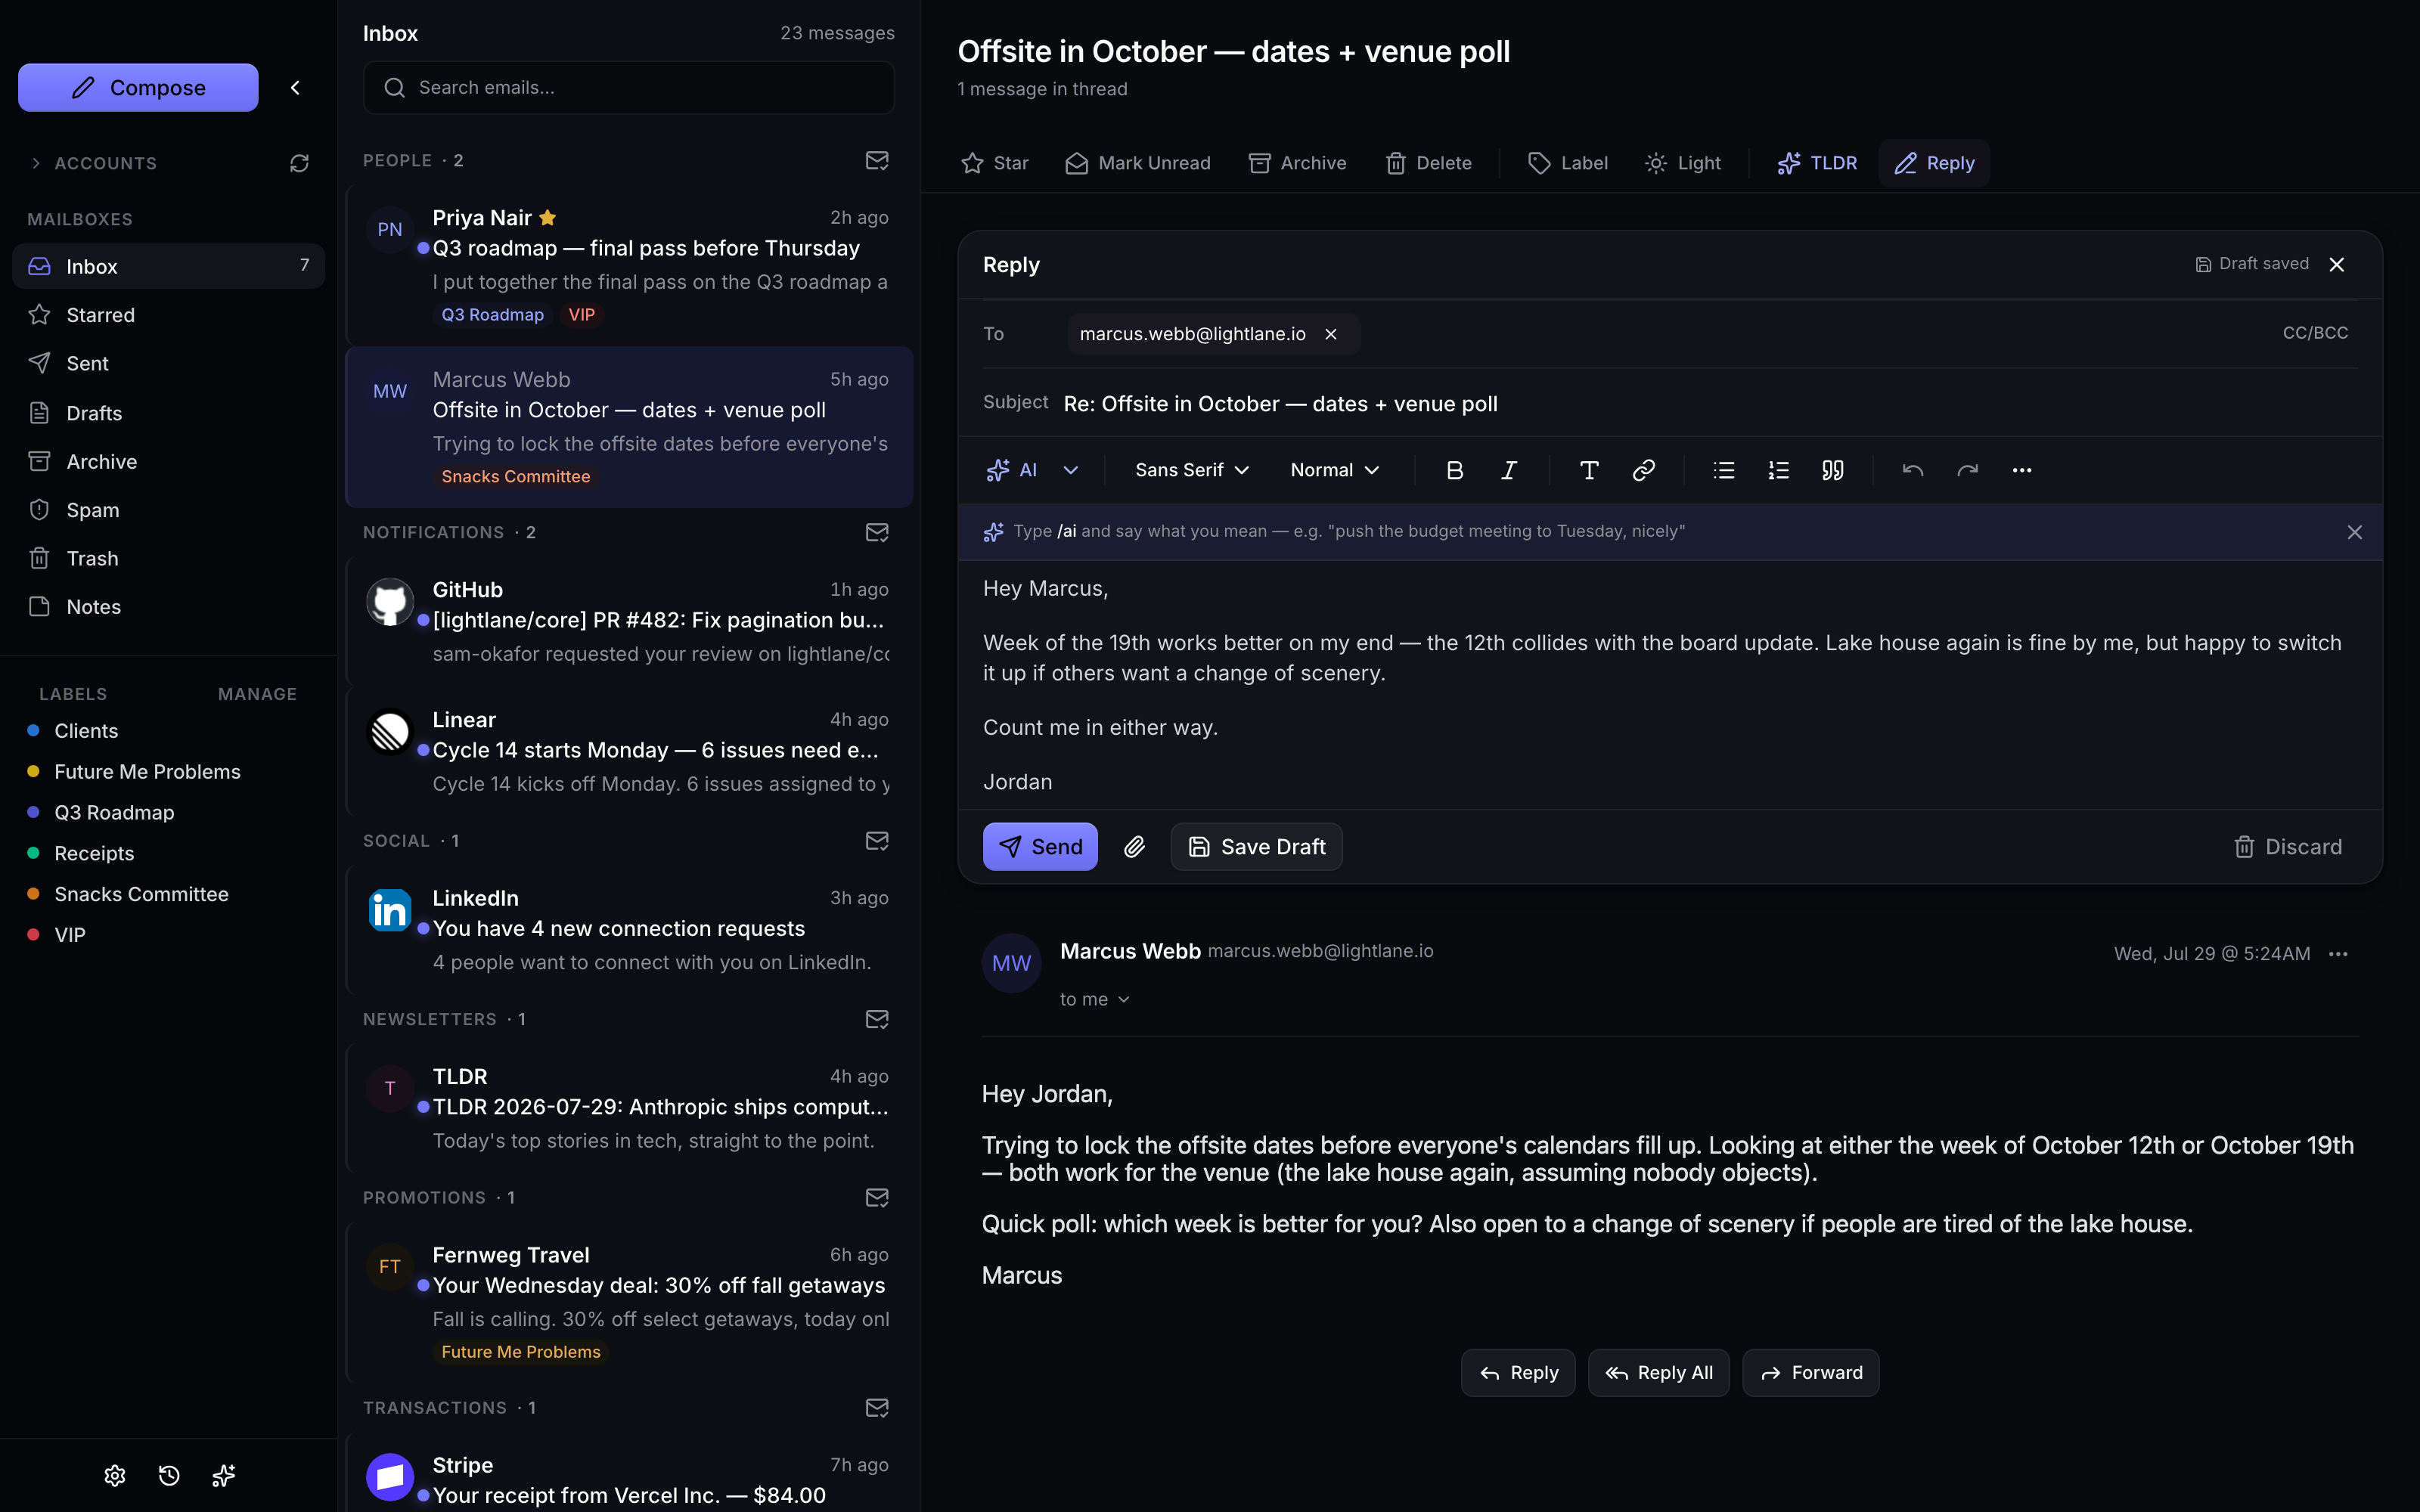Click Manage next to Labels

coord(257,694)
